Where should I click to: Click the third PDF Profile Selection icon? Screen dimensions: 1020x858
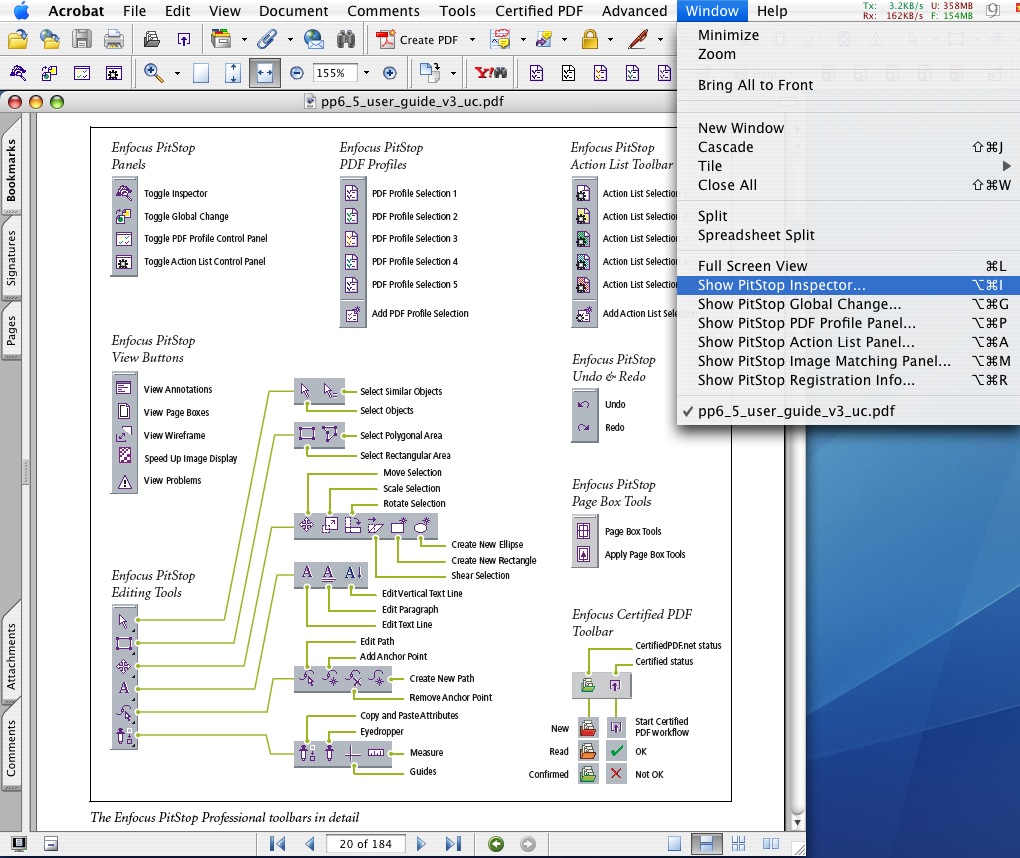coord(600,73)
